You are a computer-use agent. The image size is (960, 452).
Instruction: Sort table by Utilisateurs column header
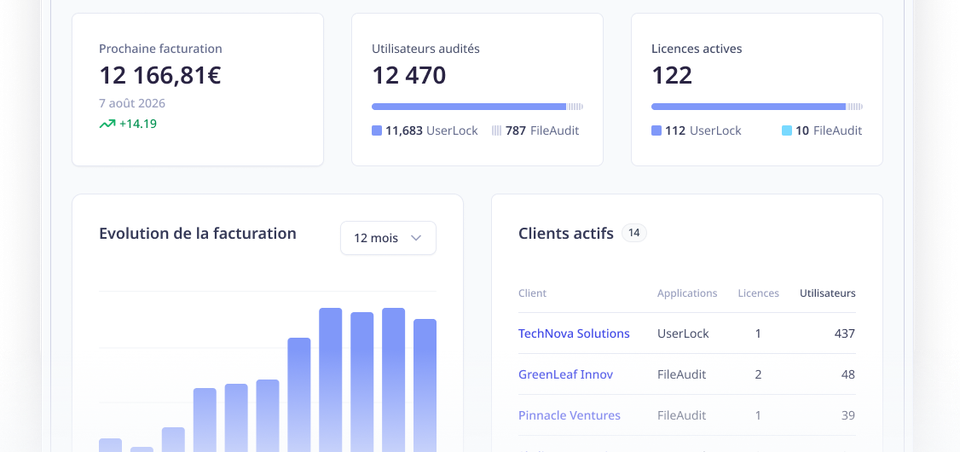click(x=828, y=293)
